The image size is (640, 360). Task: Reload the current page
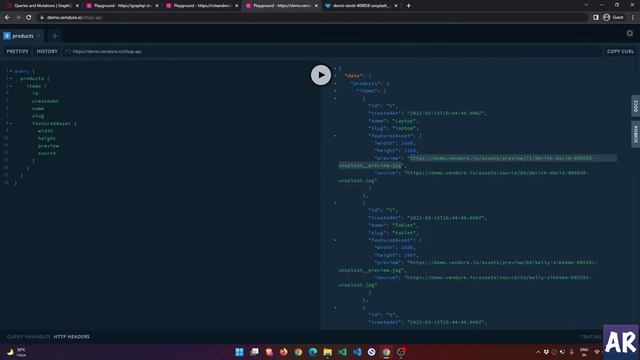(x=29, y=18)
